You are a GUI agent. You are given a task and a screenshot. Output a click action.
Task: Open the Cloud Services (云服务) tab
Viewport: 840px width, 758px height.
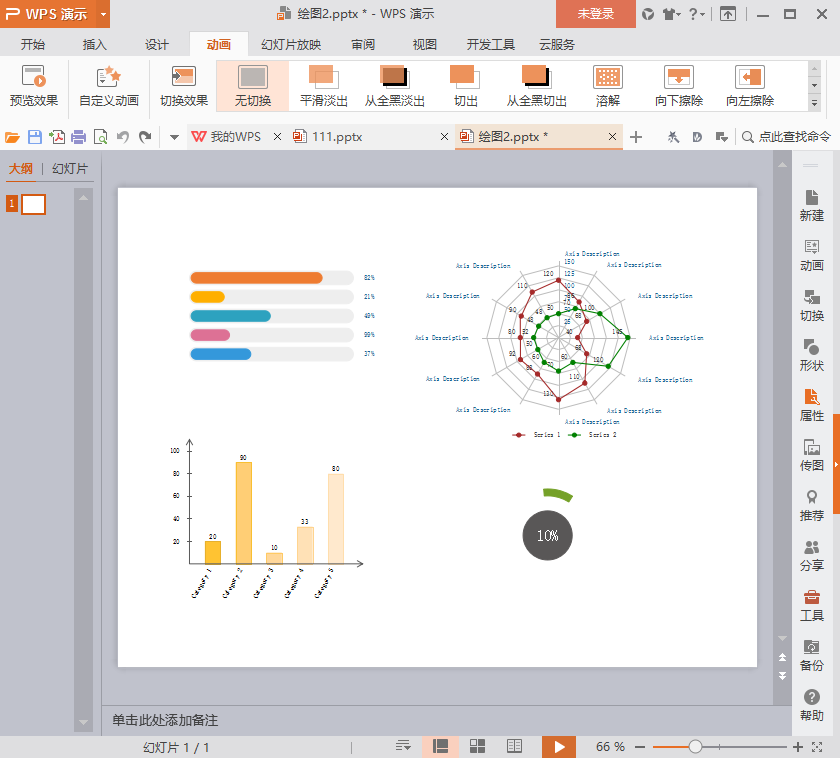click(x=557, y=44)
